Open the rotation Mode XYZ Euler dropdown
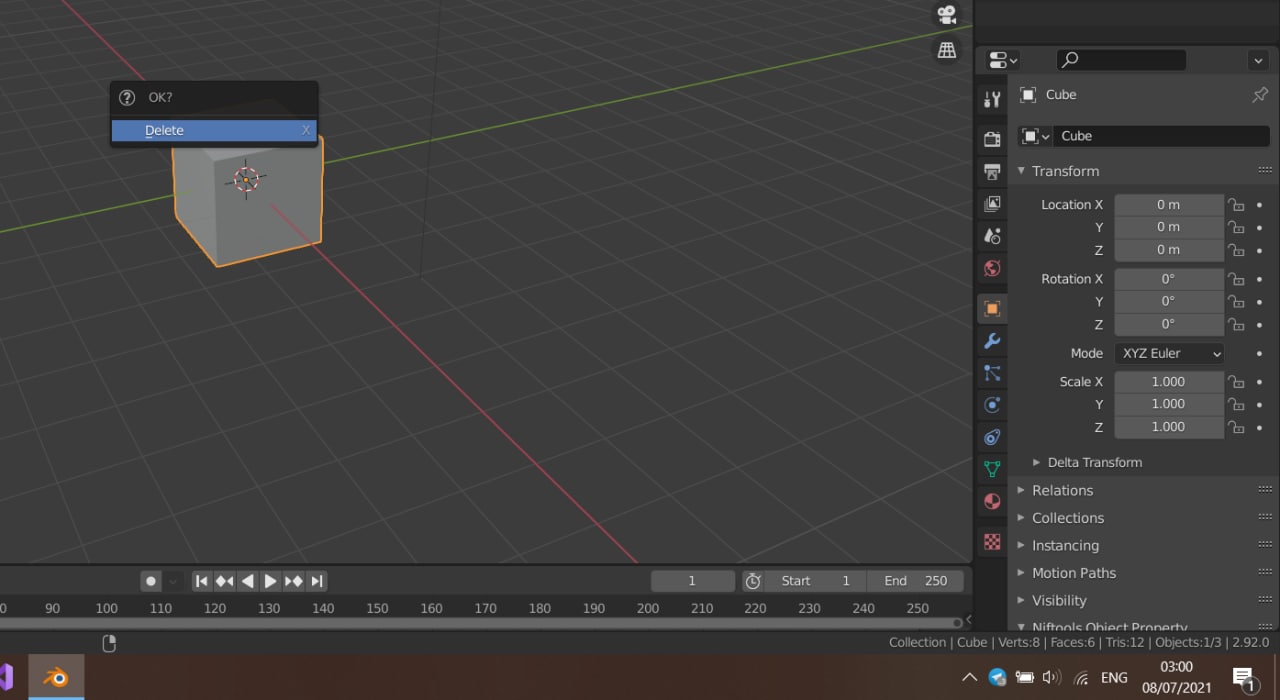Viewport: 1280px width, 700px height. (x=1169, y=353)
